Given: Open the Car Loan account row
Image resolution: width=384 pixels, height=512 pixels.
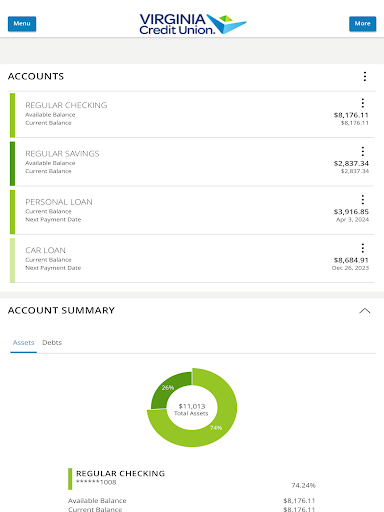Looking at the screenshot, I should click(192, 260).
